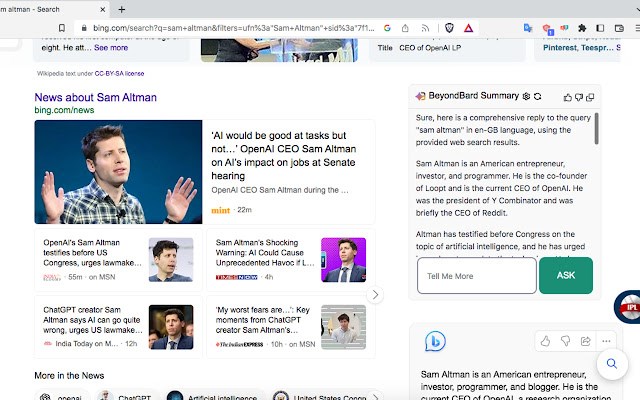Click the address bar URL field

click(x=233, y=28)
